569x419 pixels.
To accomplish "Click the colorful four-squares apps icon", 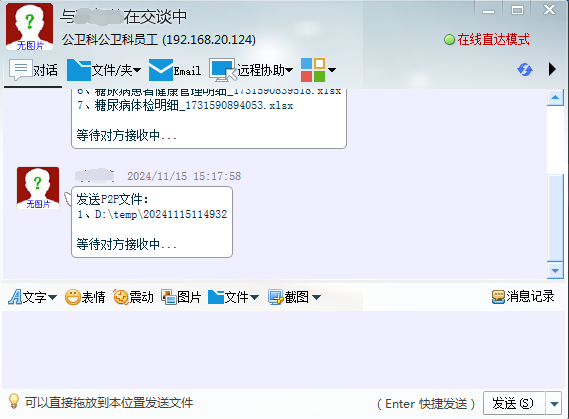I will pyautogui.click(x=313, y=70).
